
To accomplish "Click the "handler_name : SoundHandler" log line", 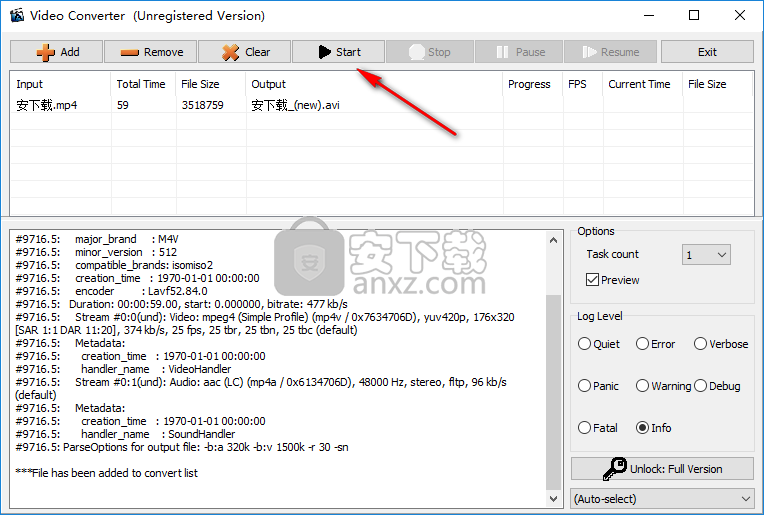I will (x=125, y=434).
